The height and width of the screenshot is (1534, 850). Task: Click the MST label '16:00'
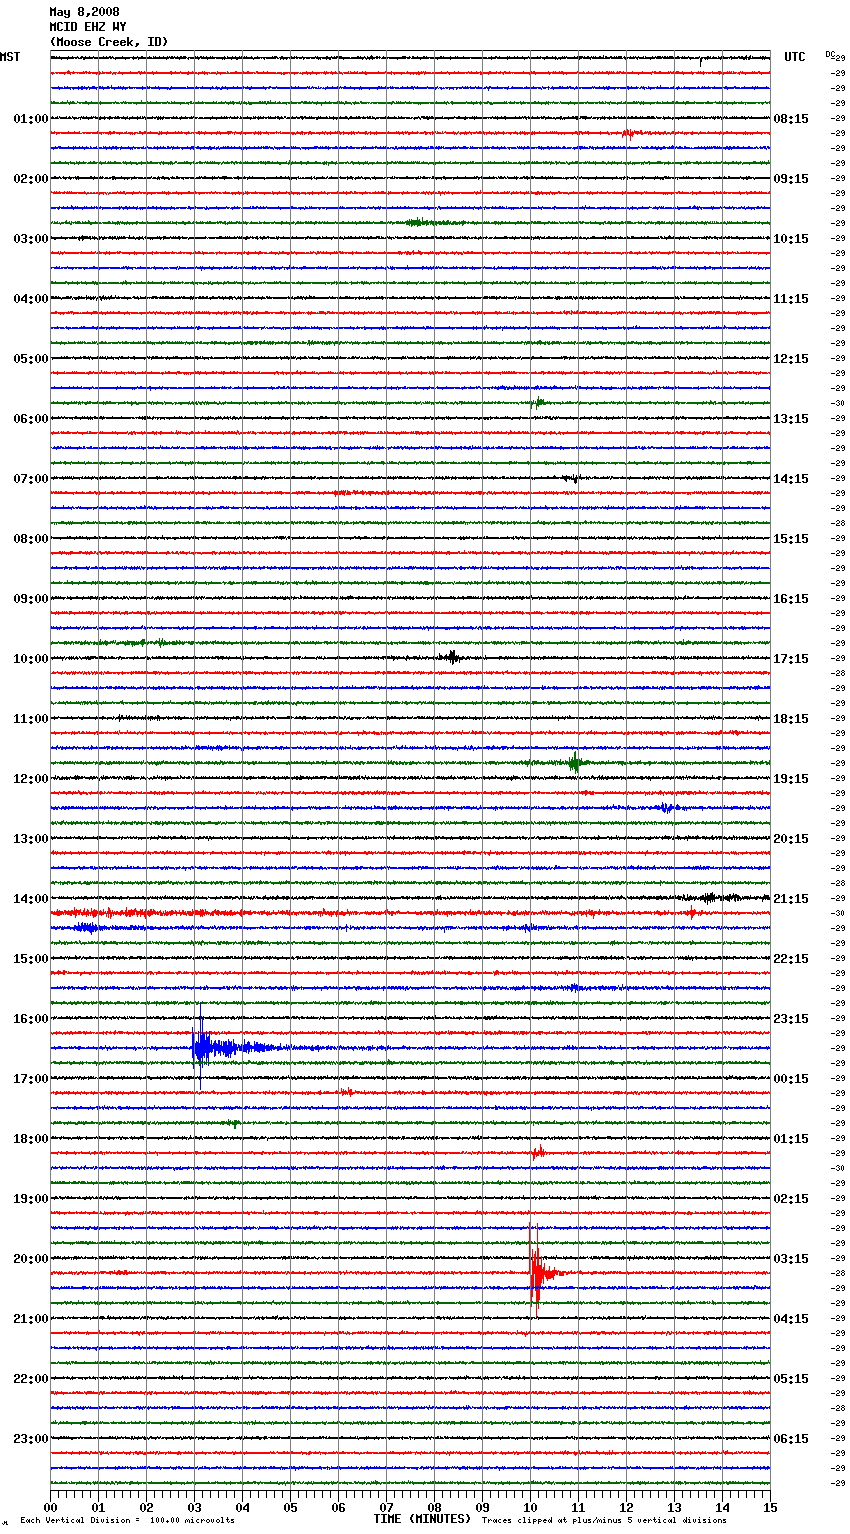click(30, 1019)
